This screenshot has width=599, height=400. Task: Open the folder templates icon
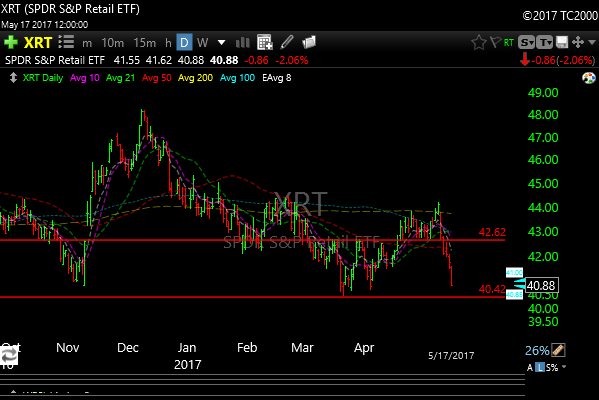click(x=309, y=42)
